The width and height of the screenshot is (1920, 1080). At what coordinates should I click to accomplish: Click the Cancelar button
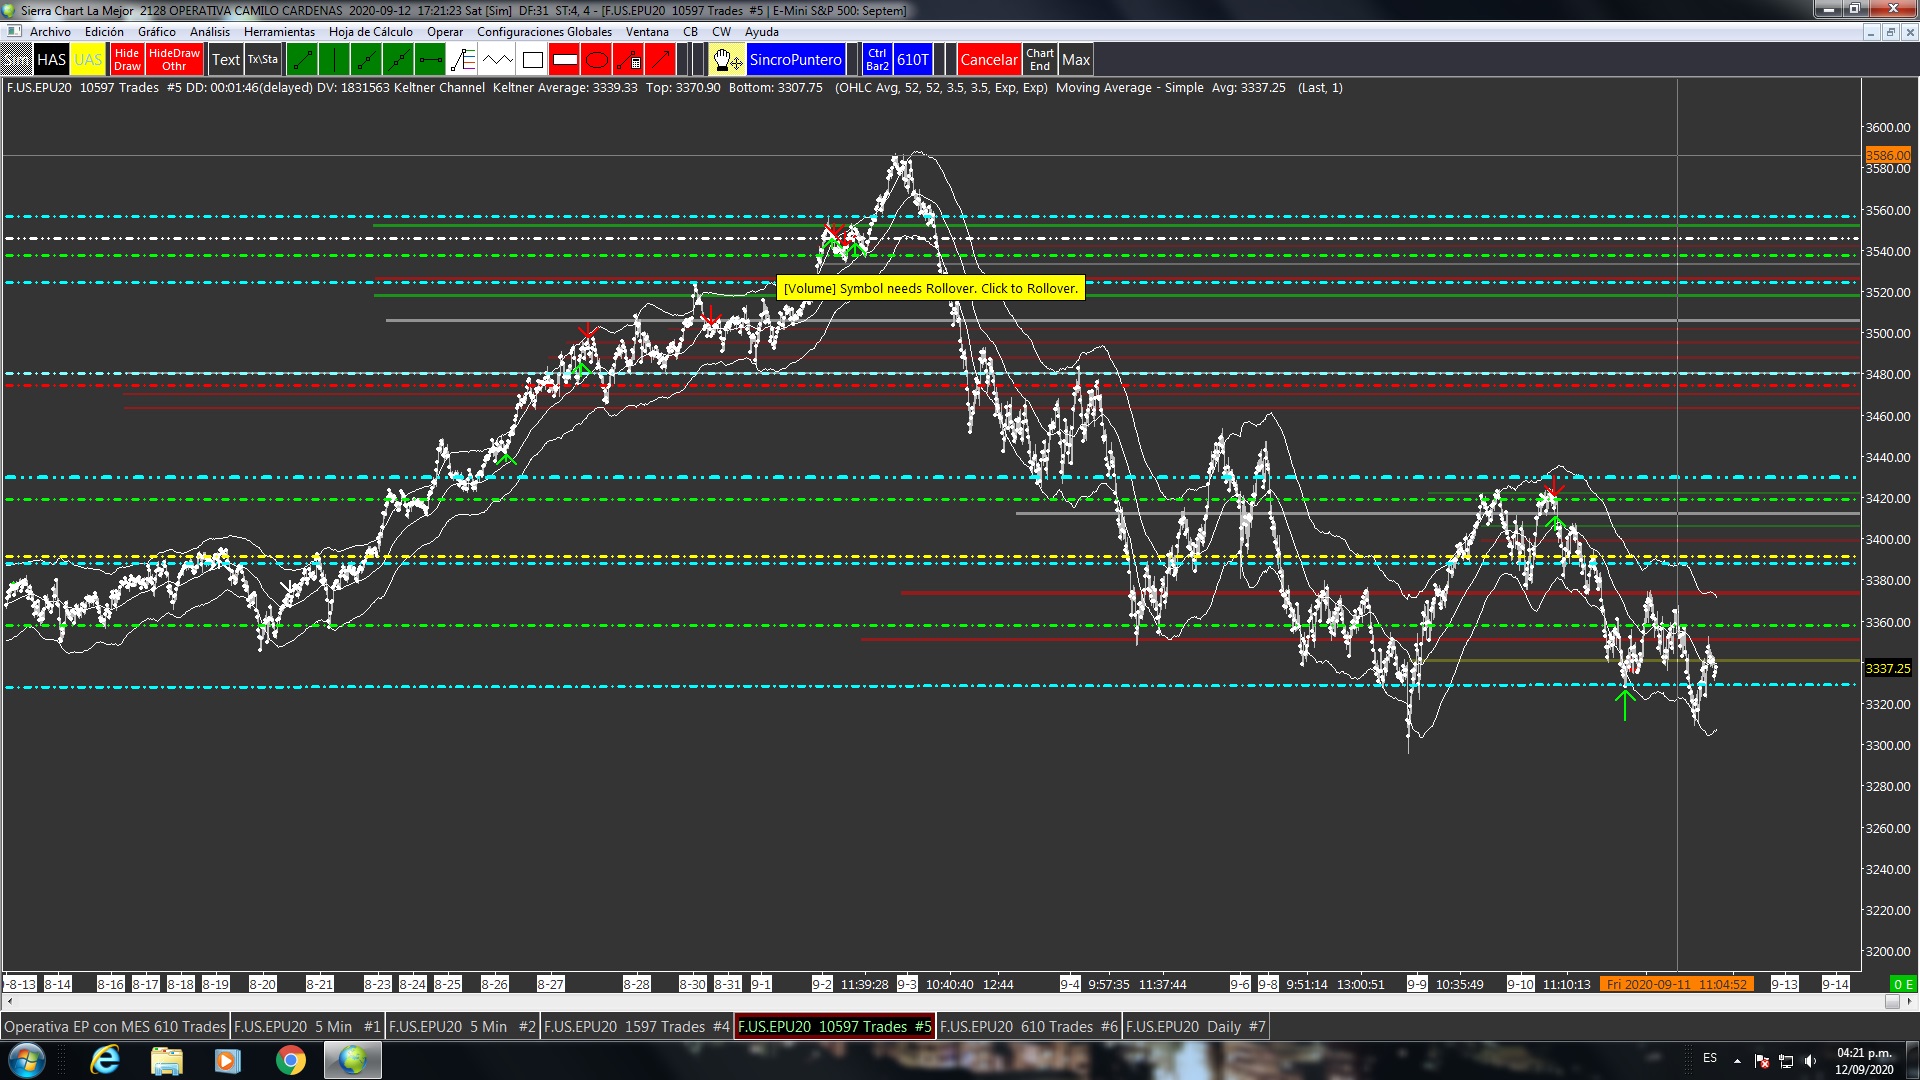pos(988,60)
